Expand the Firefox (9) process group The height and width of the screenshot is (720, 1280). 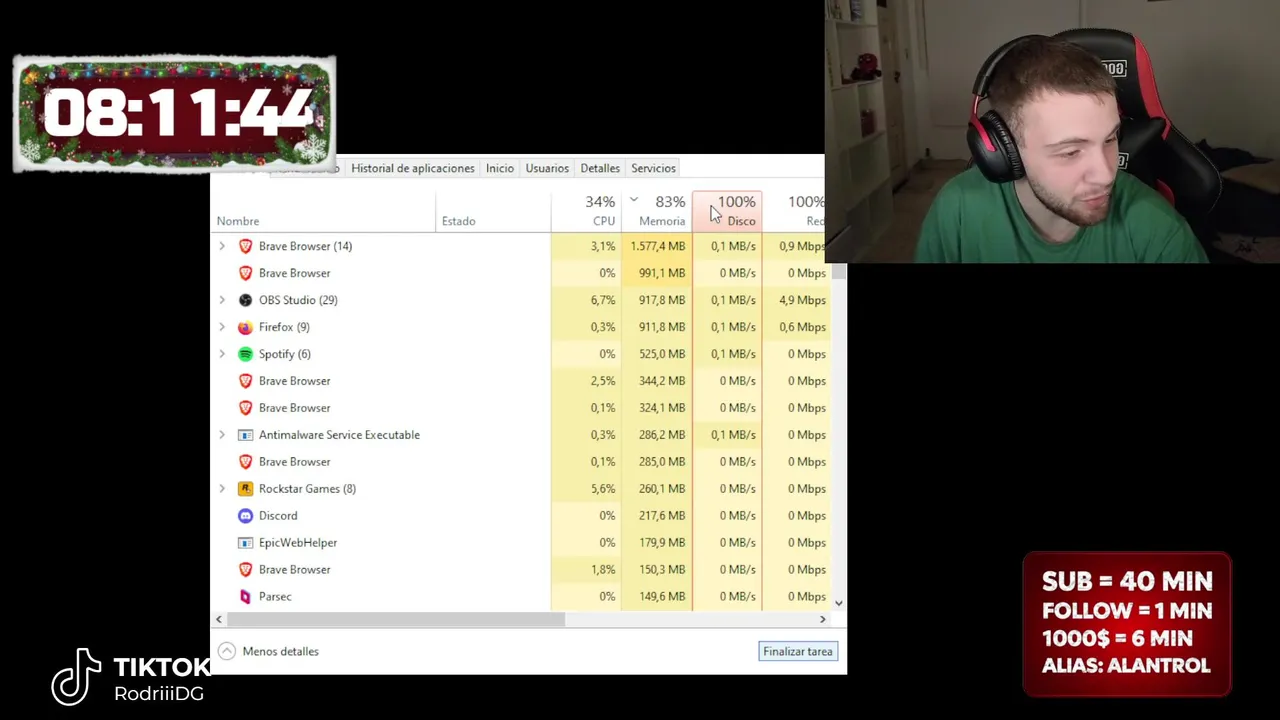[x=222, y=327]
